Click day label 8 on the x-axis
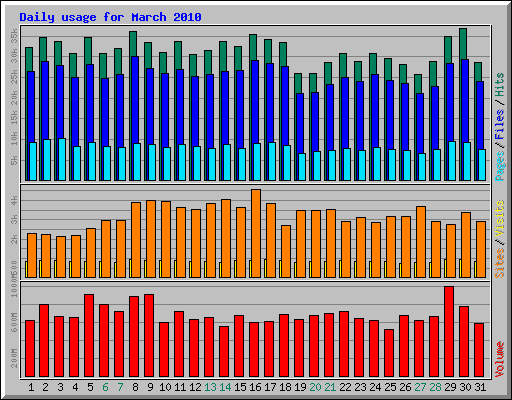512x400 pixels. pyautogui.click(x=135, y=387)
